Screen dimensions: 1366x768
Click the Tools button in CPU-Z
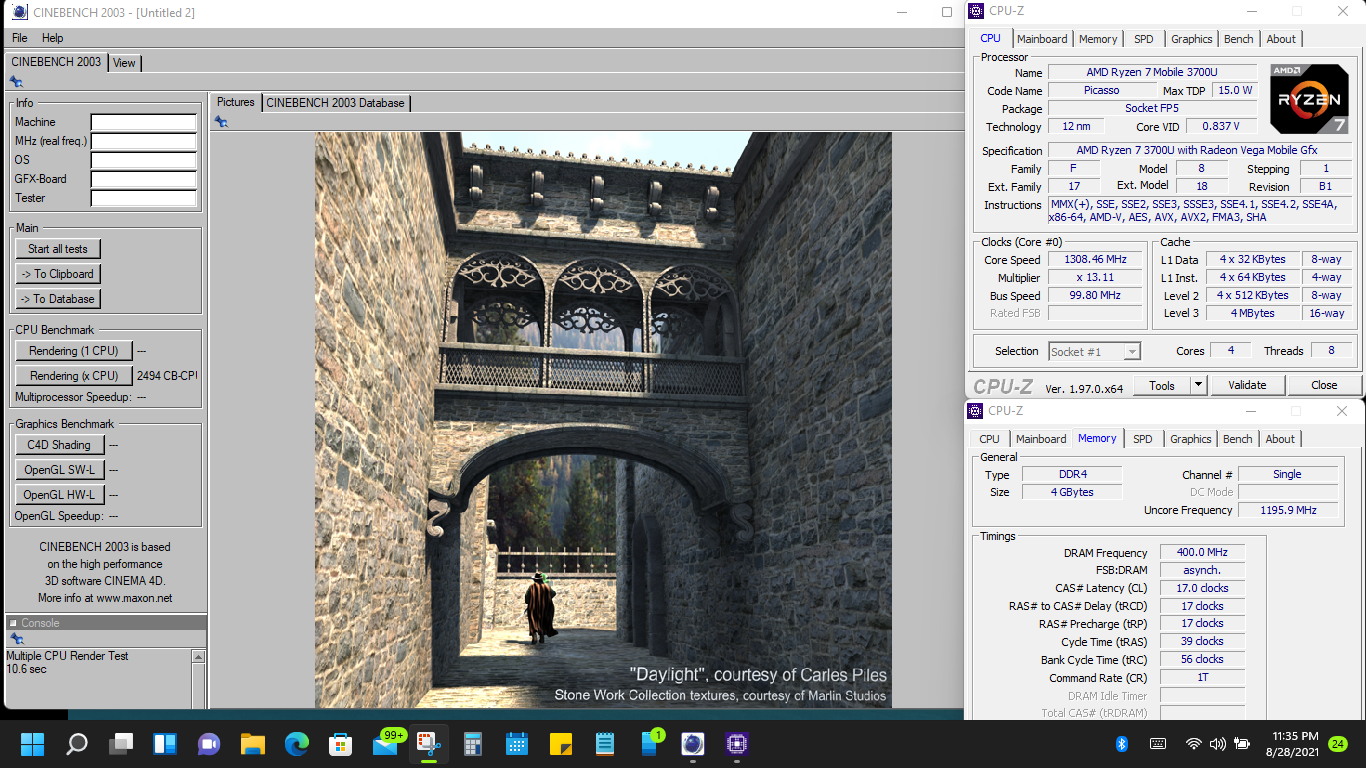(1161, 385)
